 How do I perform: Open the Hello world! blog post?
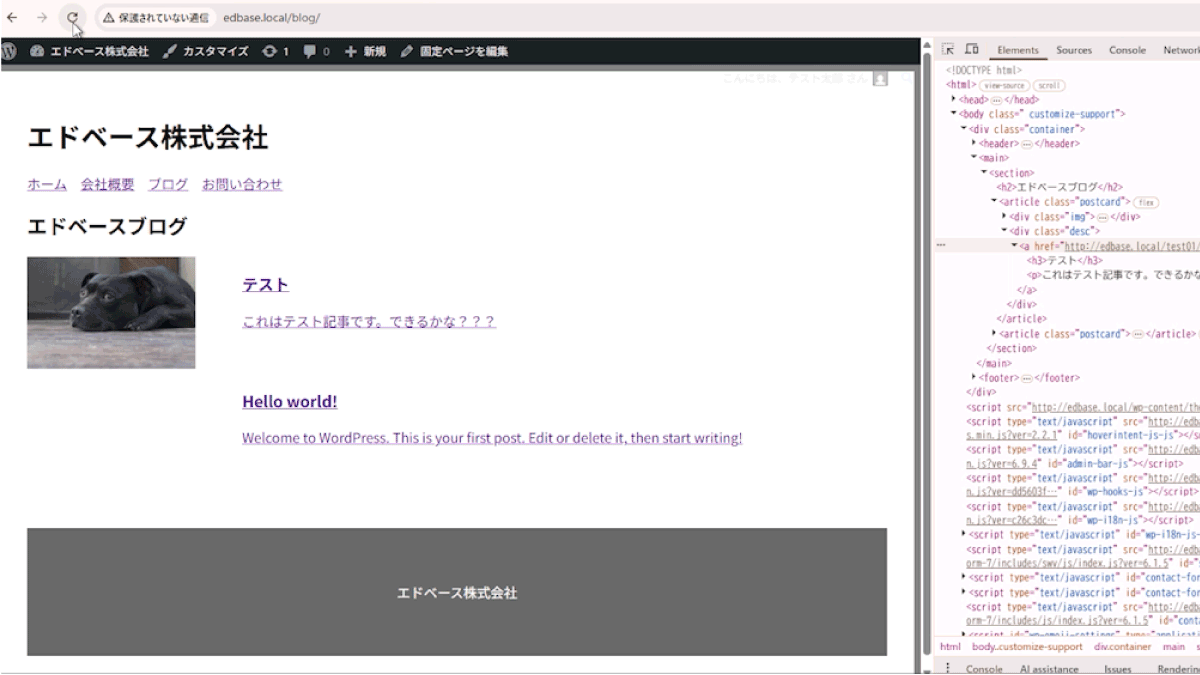click(287, 401)
